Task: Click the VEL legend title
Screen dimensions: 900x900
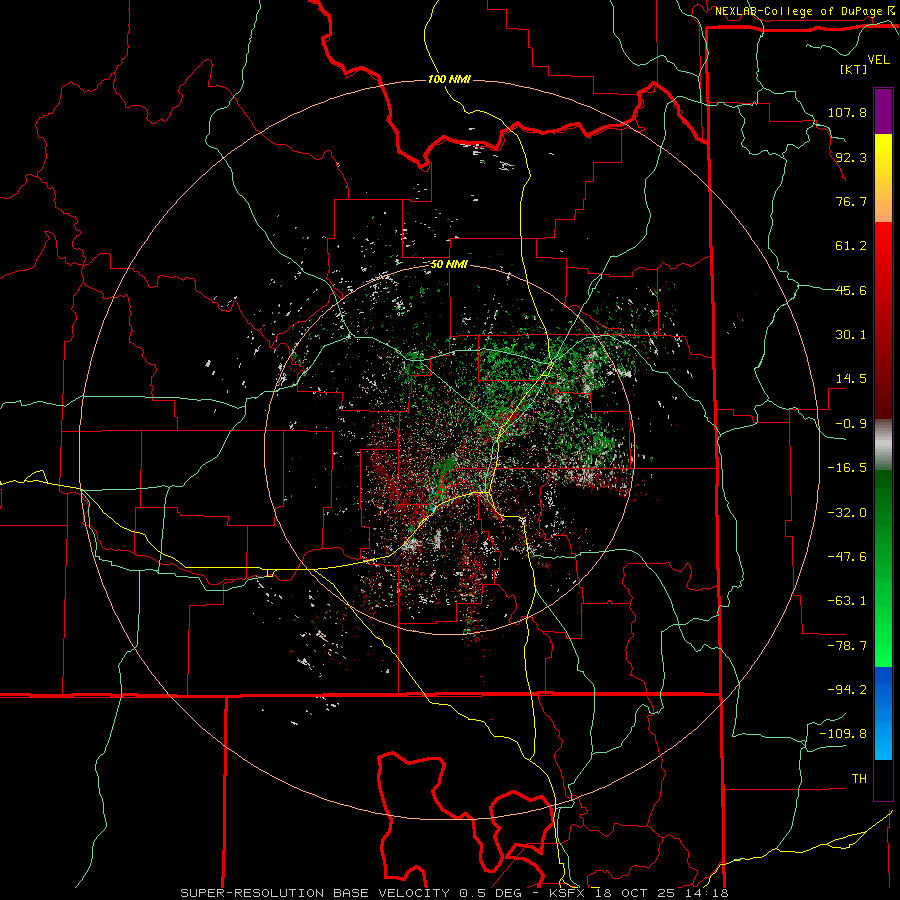Action: click(x=878, y=60)
